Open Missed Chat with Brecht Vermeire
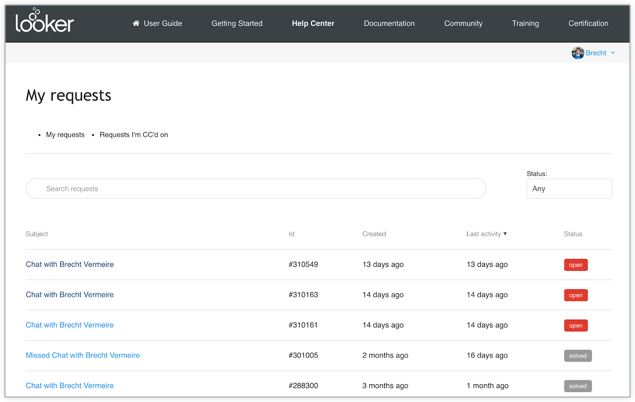635x402 pixels. [x=82, y=355]
